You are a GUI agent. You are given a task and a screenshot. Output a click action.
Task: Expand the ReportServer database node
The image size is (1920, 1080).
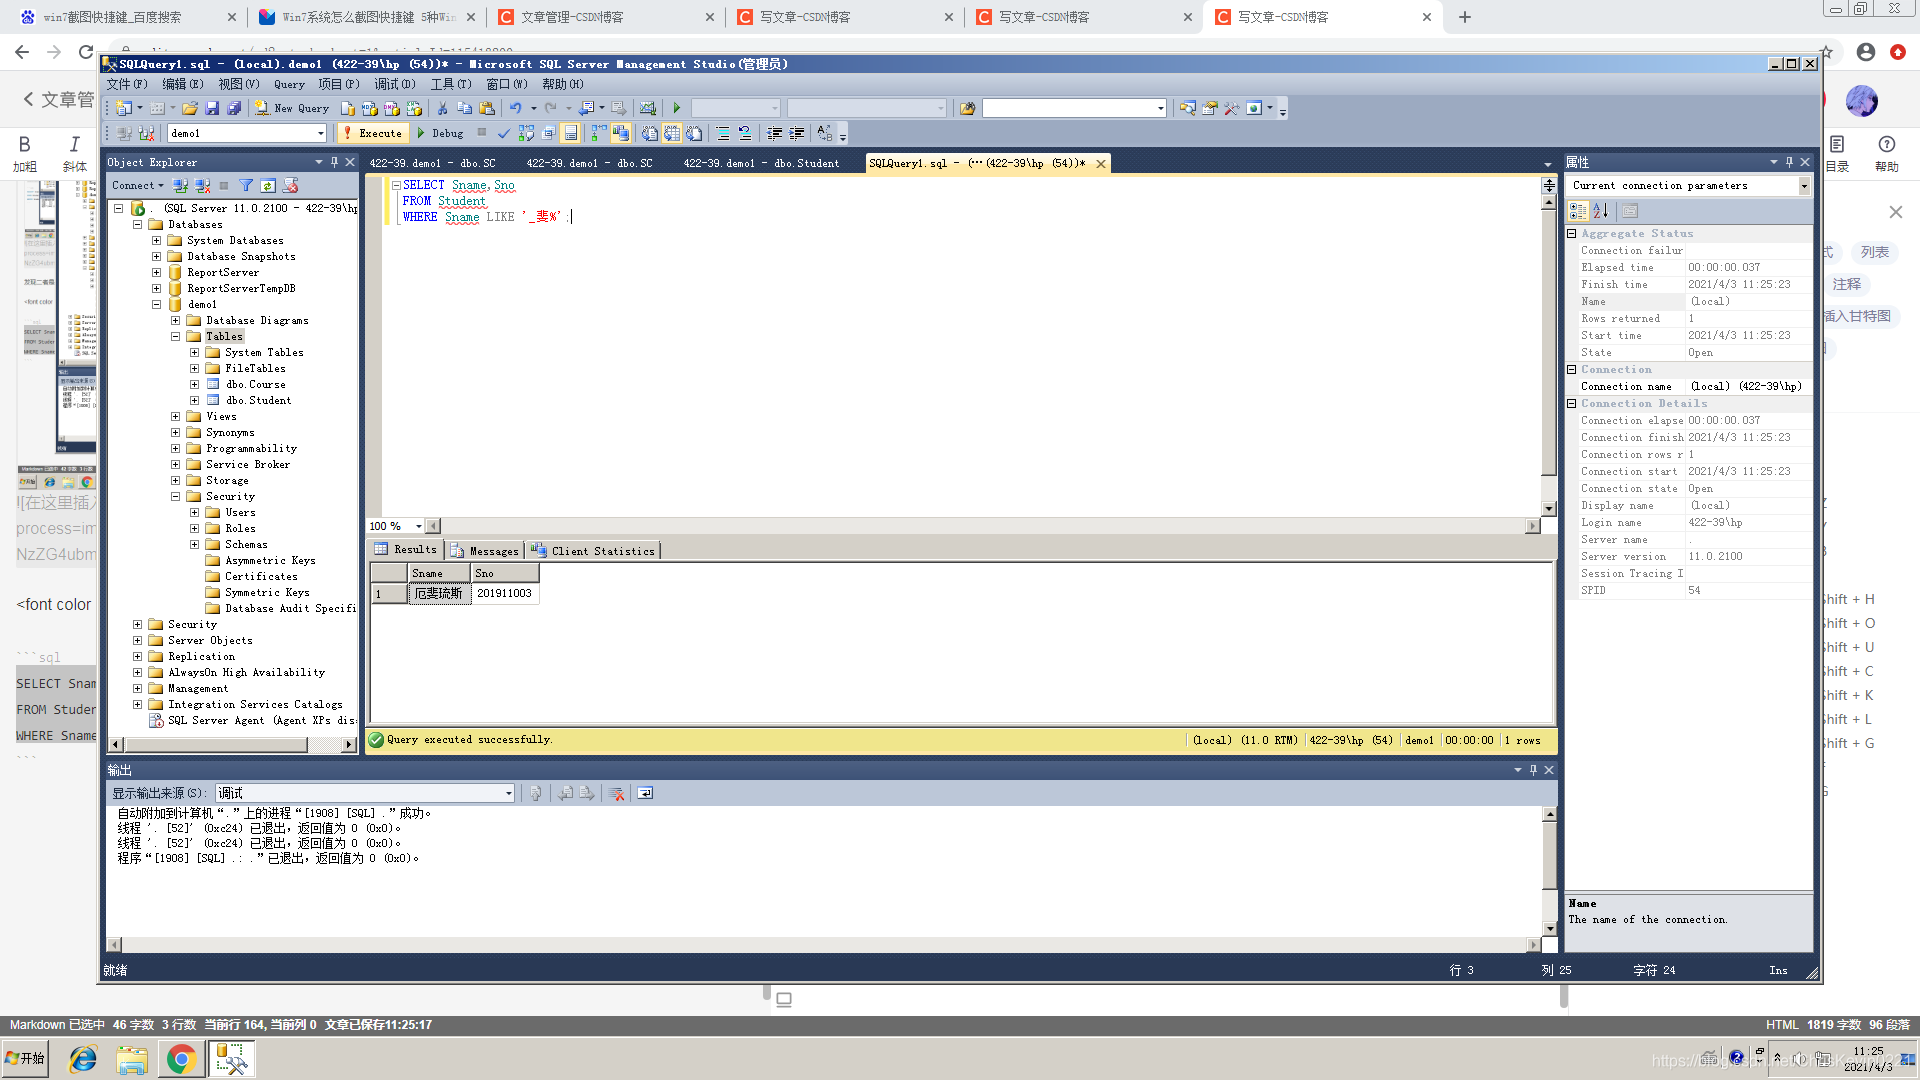pyautogui.click(x=156, y=273)
